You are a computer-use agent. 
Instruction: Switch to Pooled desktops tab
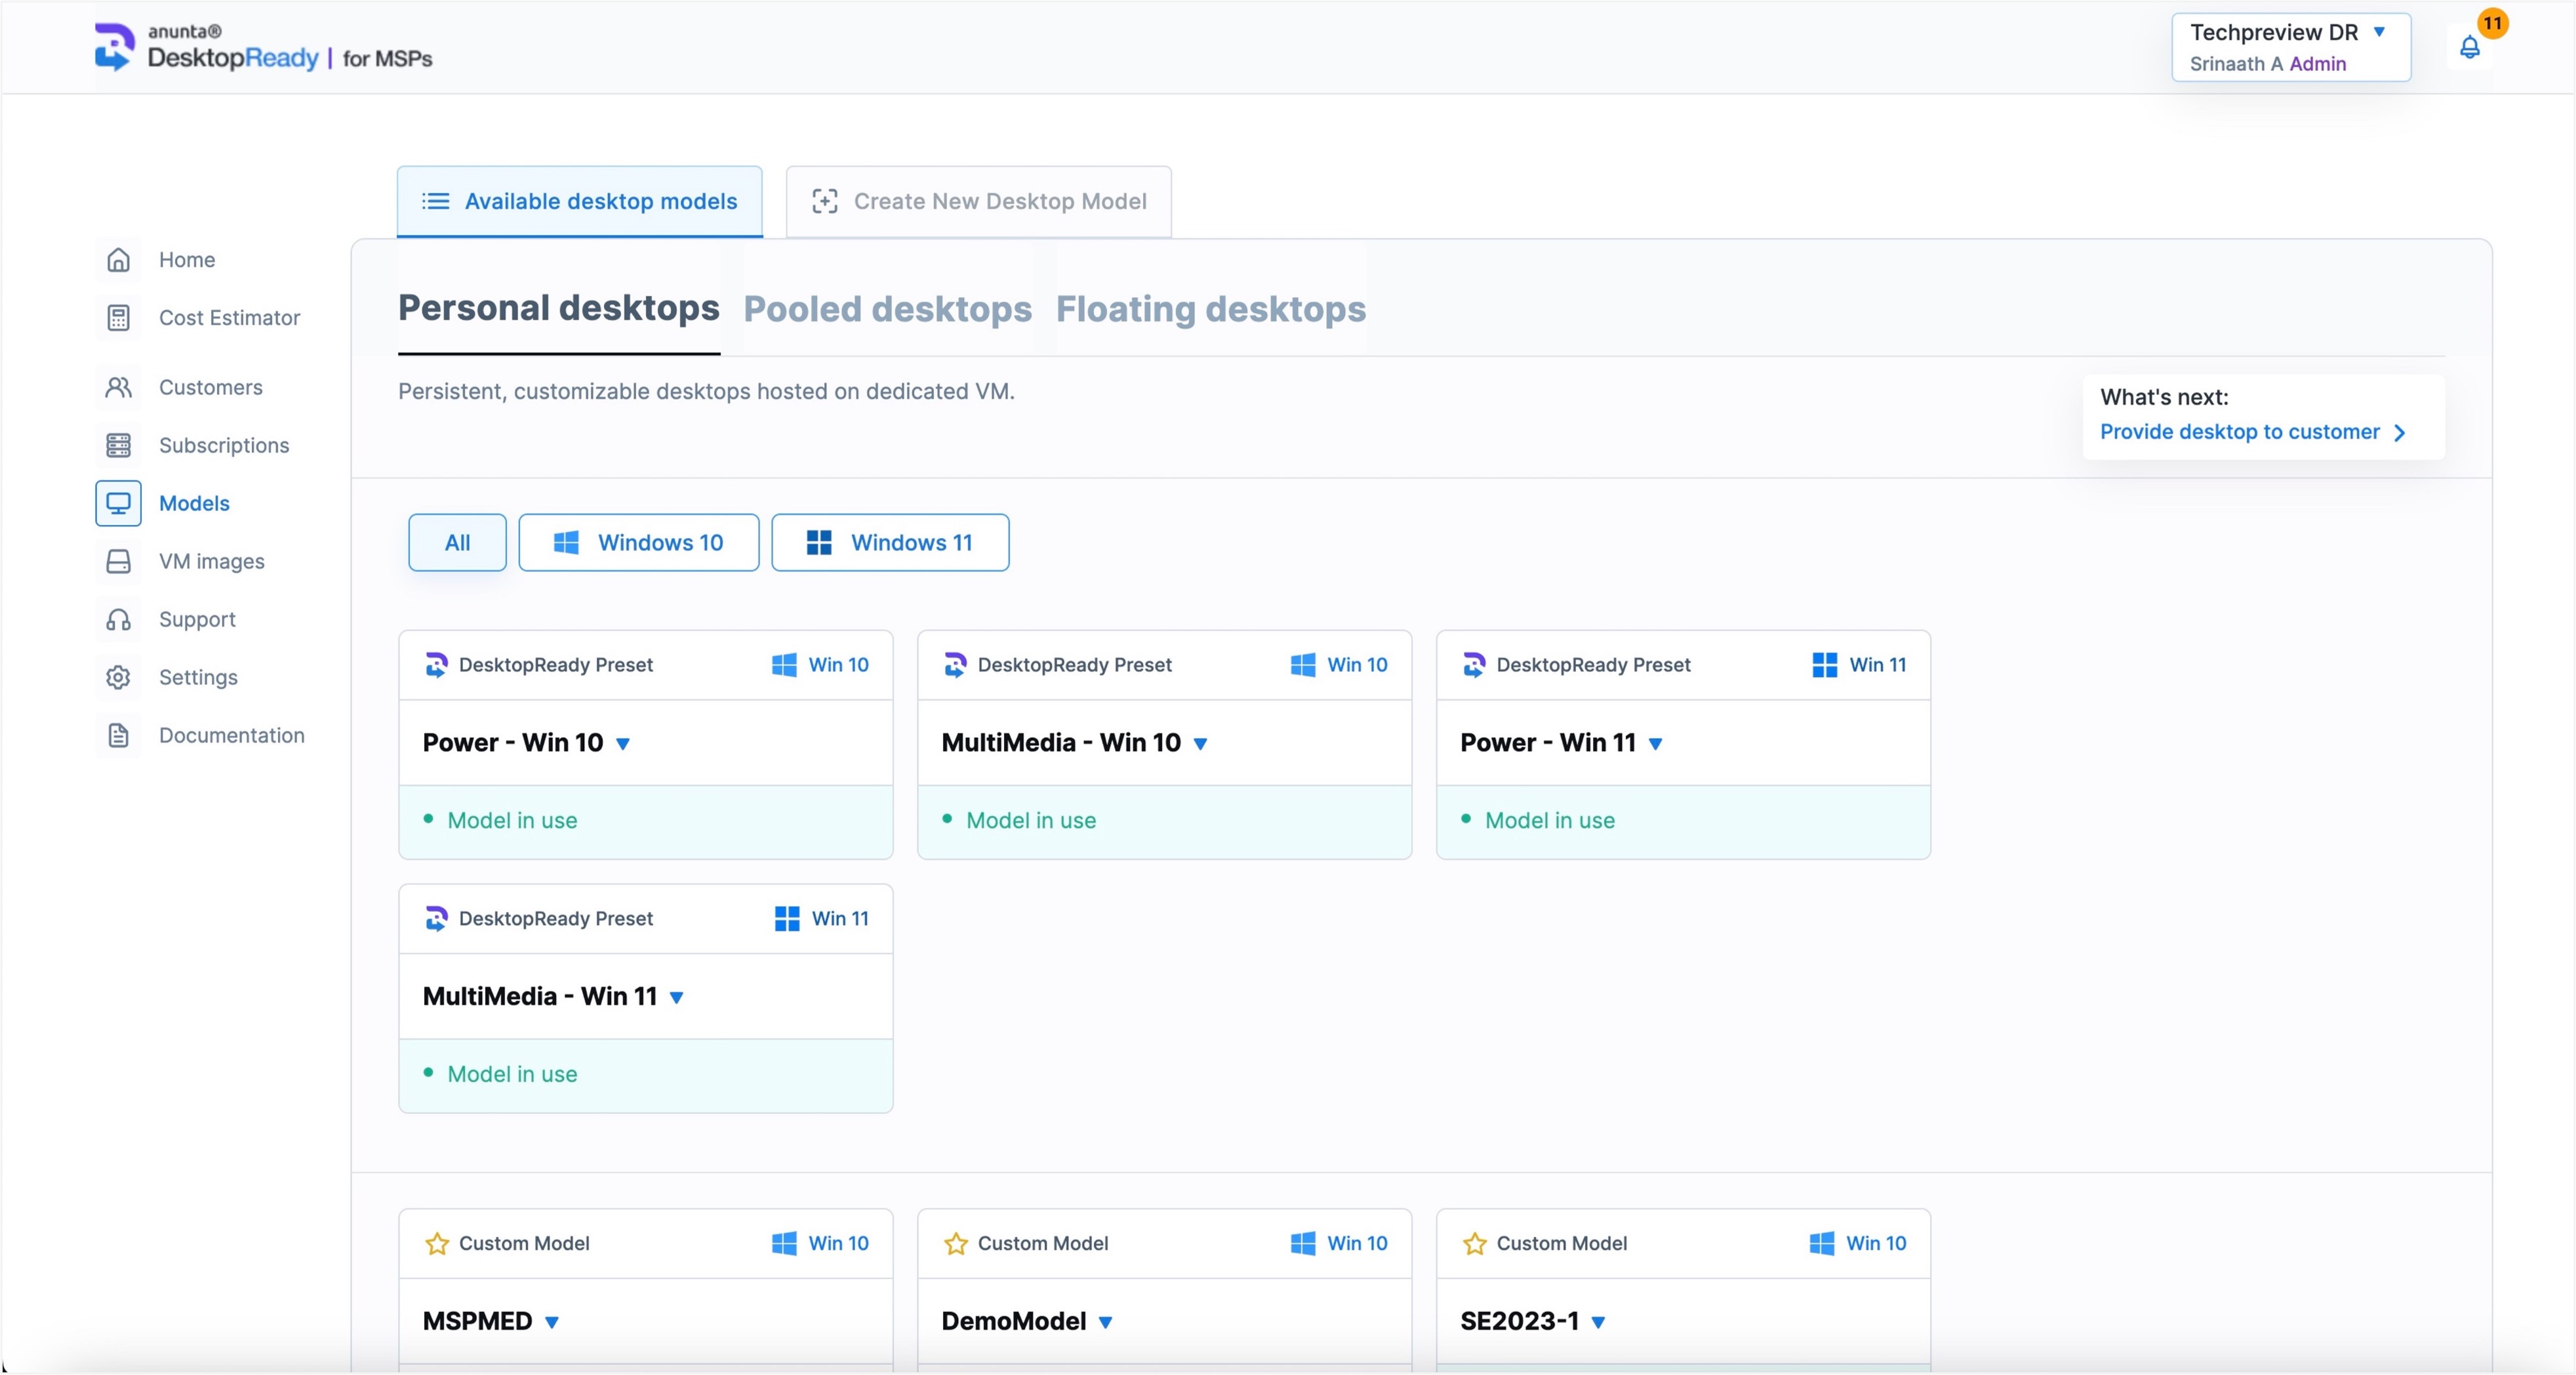tap(887, 309)
